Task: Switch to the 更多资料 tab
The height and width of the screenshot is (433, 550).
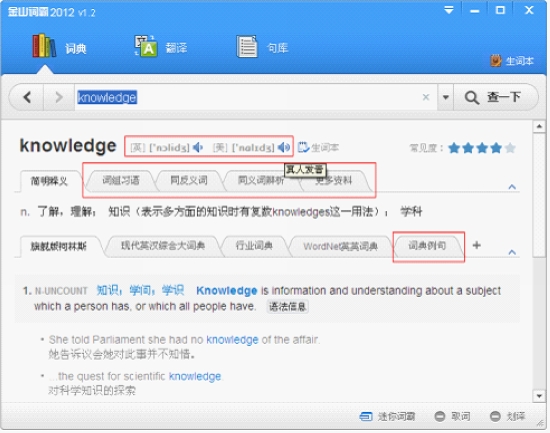Action: pyautogui.click(x=335, y=181)
